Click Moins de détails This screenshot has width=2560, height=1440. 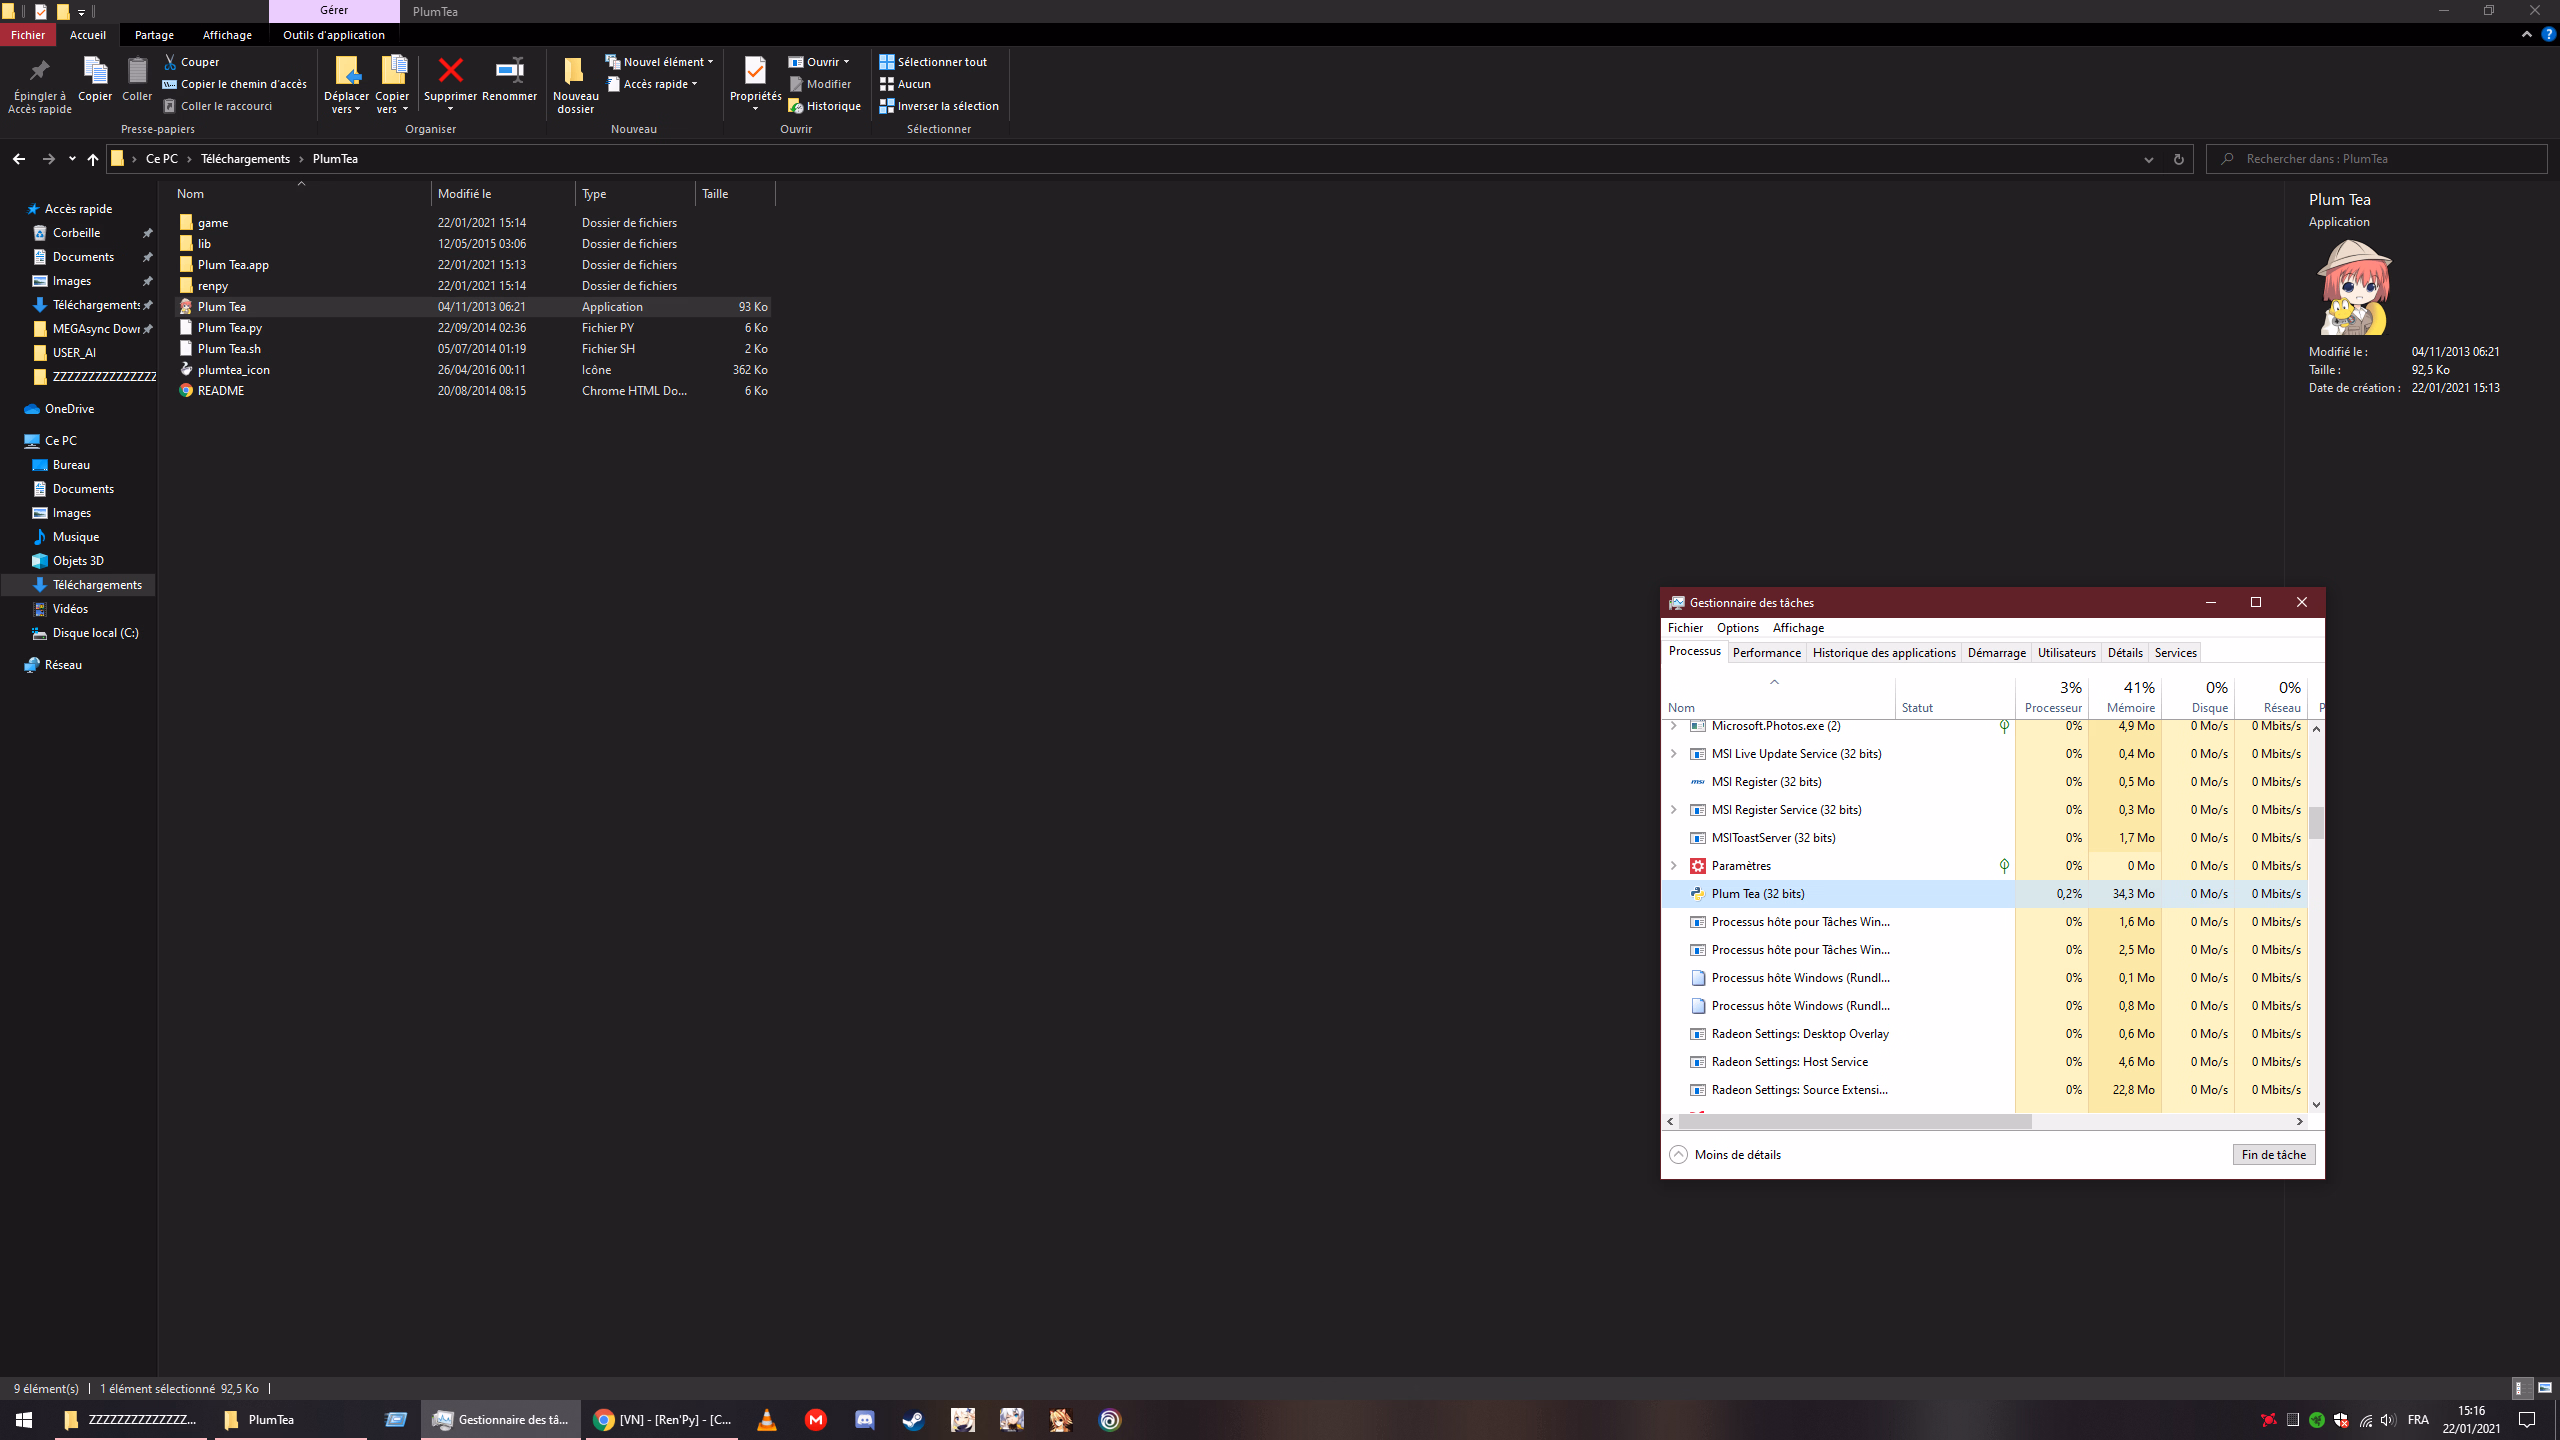[x=1725, y=1154]
